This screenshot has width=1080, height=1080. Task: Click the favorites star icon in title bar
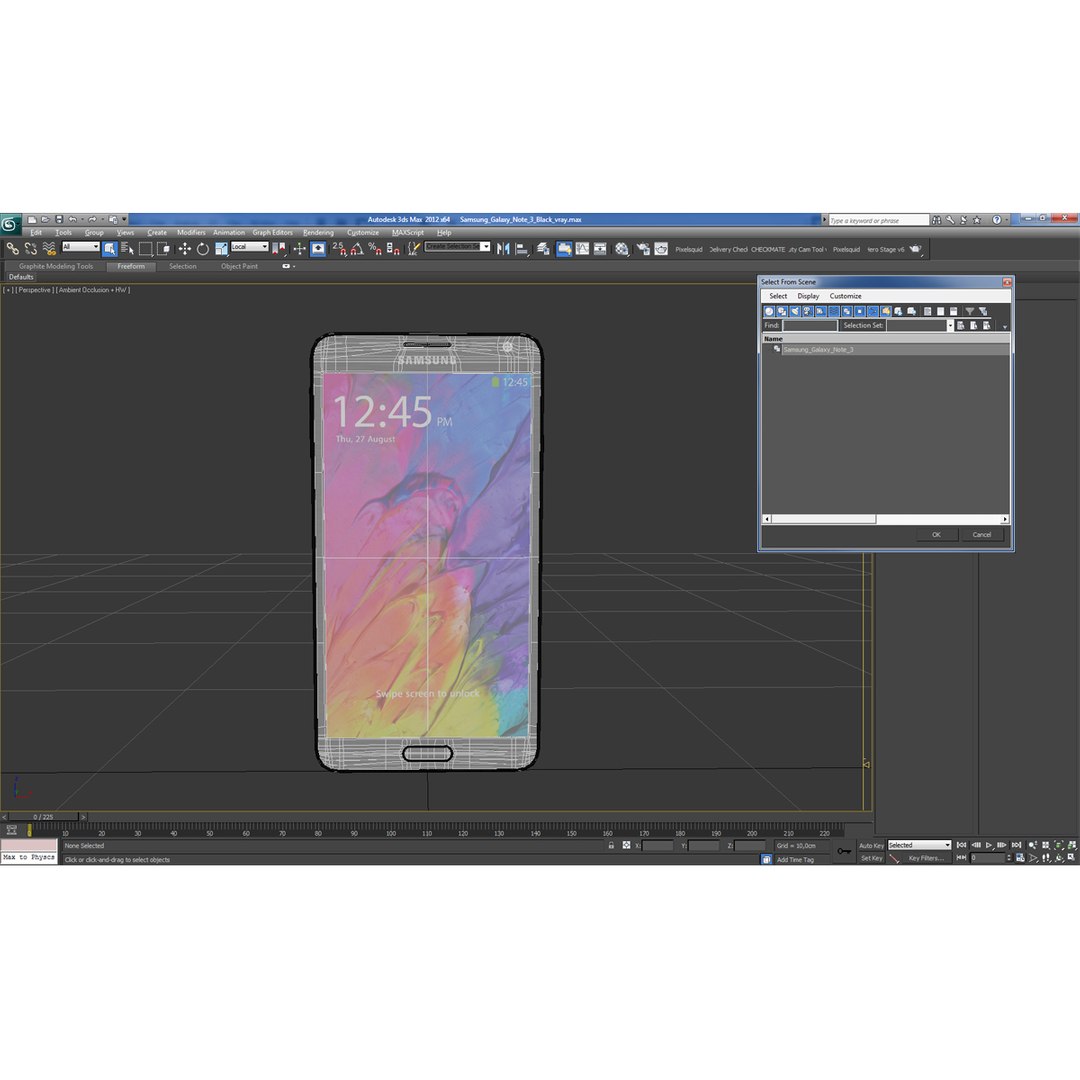point(977,220)
